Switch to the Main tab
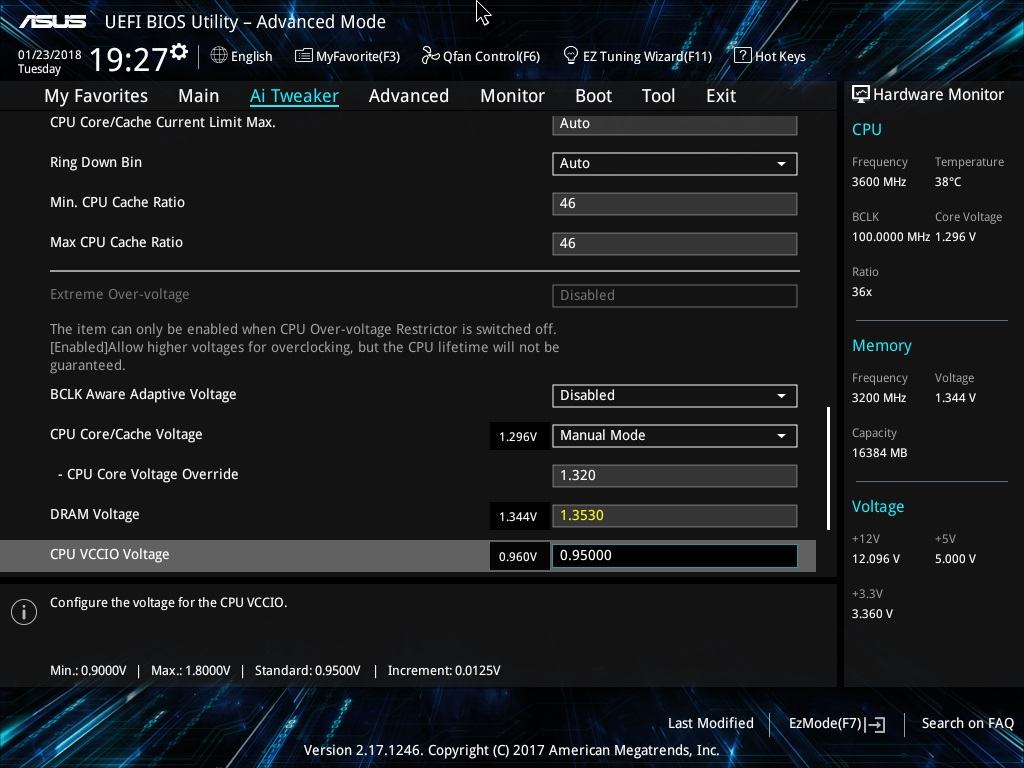Viewport: 1024px width, 768px height. click(199, 96)
